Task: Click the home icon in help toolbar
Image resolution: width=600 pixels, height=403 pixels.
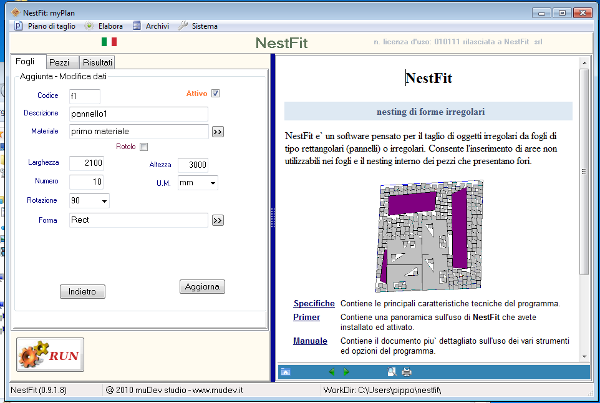Action: pos(285,372)
